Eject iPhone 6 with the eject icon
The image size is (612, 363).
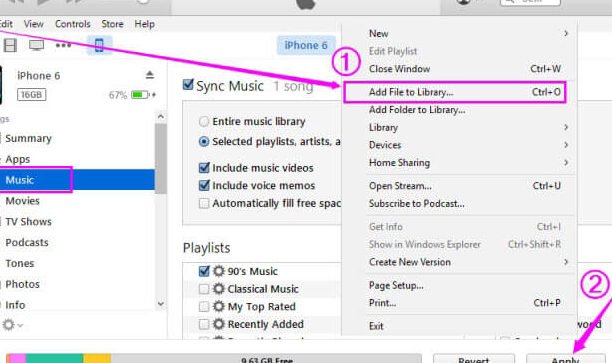[149, 75]
